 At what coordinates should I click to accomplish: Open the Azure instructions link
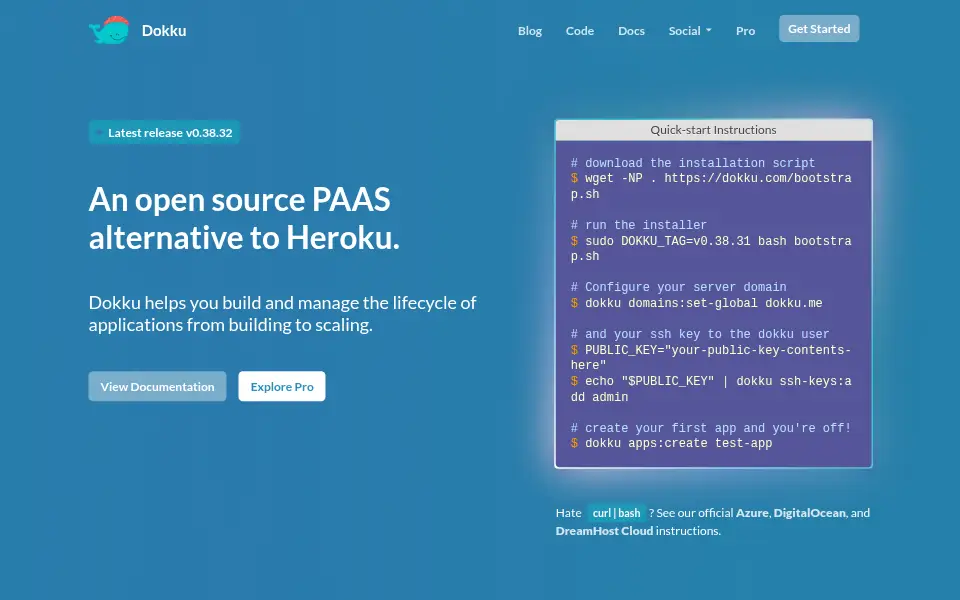click(x=752, y=513)
